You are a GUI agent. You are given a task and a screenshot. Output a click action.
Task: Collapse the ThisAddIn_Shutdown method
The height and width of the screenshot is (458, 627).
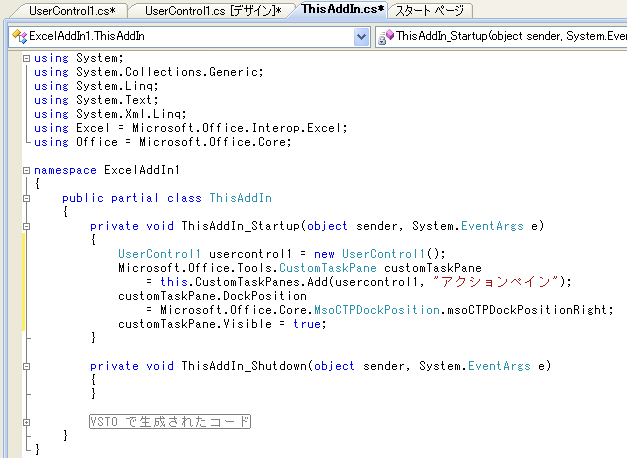[x=26, y=366]
